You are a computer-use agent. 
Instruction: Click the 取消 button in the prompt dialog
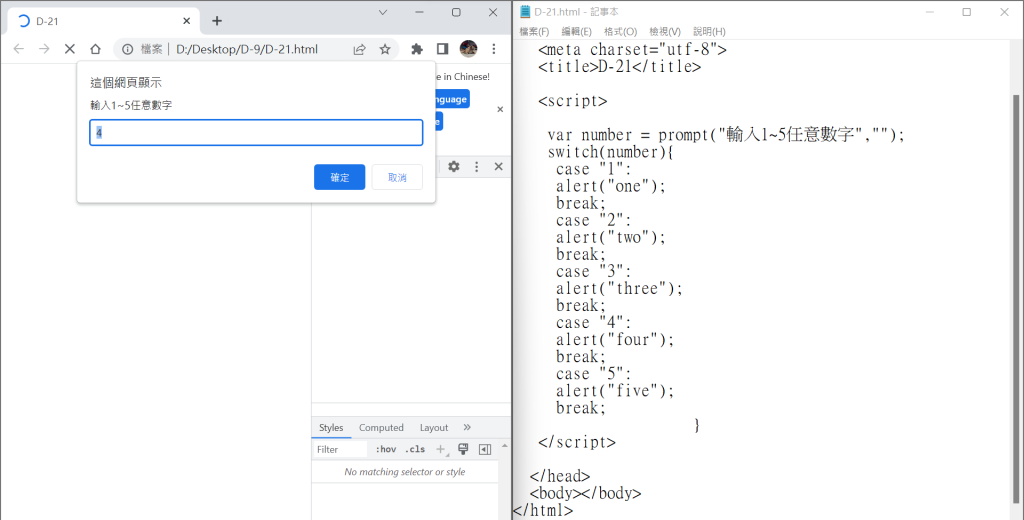[x=397, y=177]
